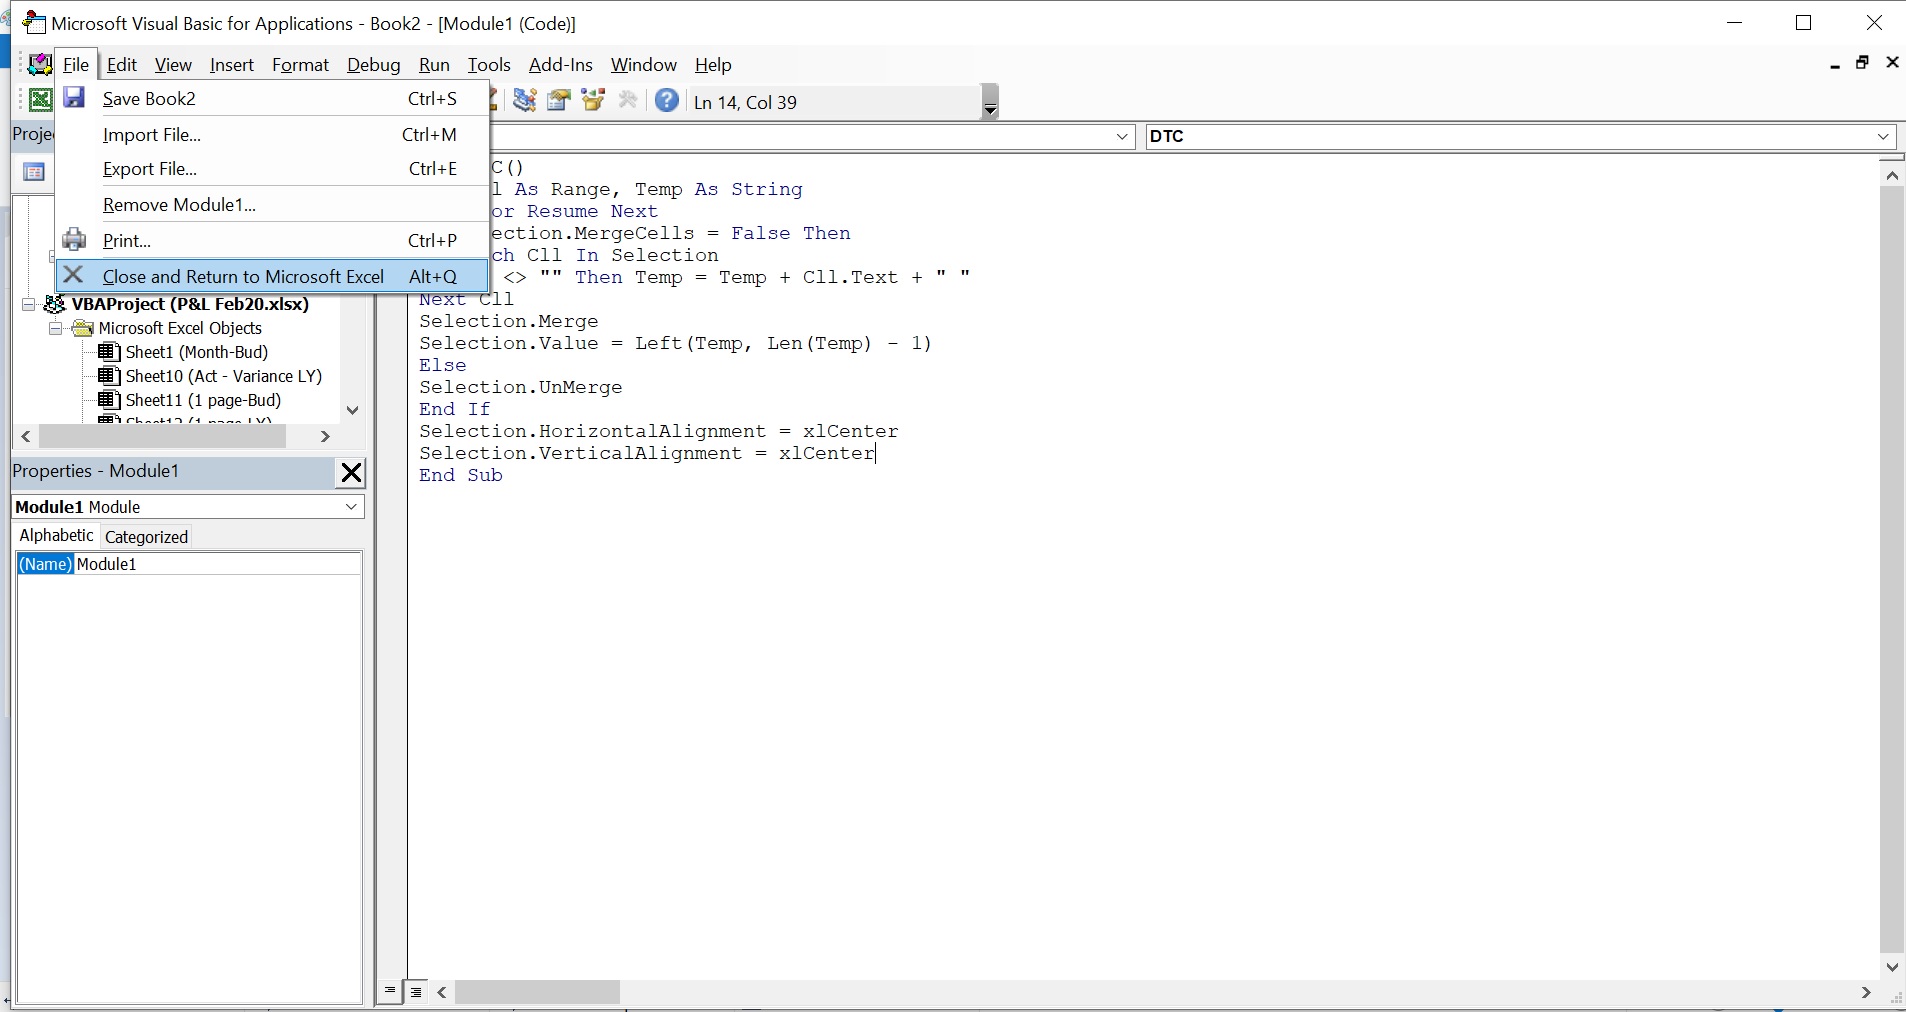Open the Tools menu
1906x1012 pixels.
click(489, 64)
